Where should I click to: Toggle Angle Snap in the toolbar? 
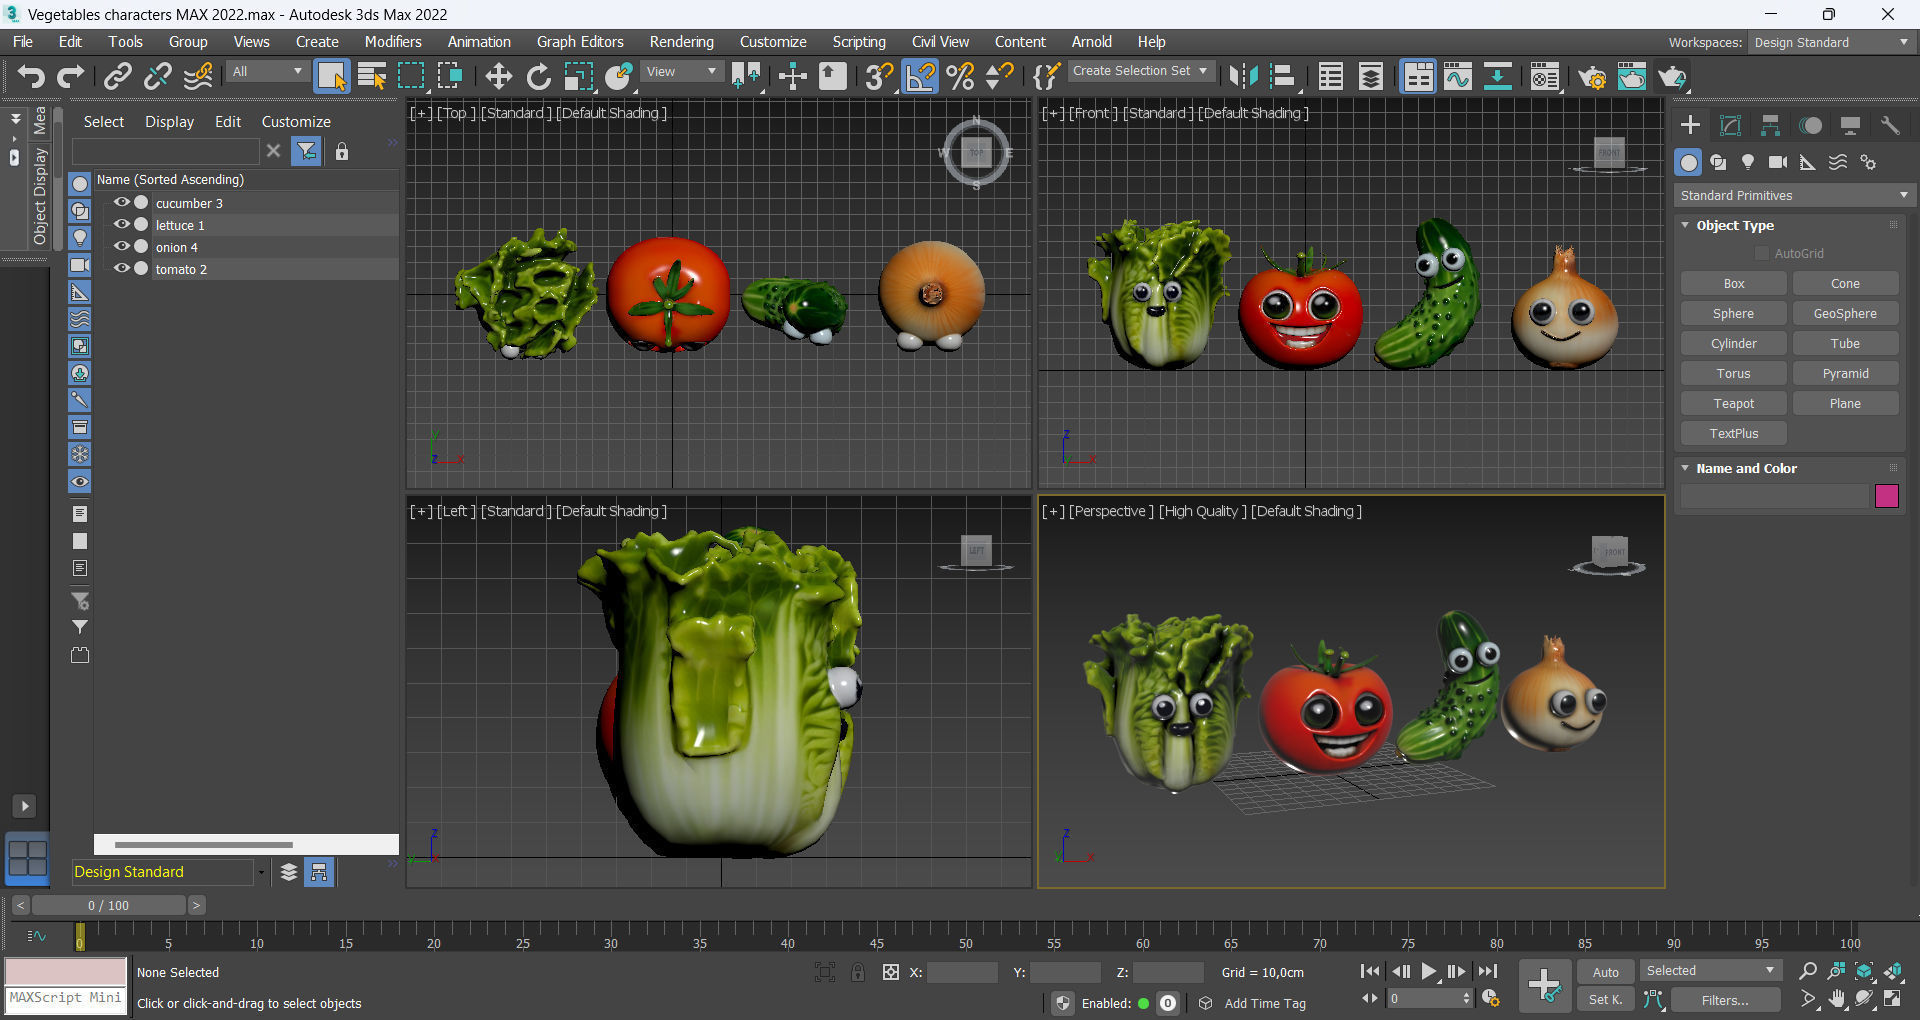coord(920,76)
